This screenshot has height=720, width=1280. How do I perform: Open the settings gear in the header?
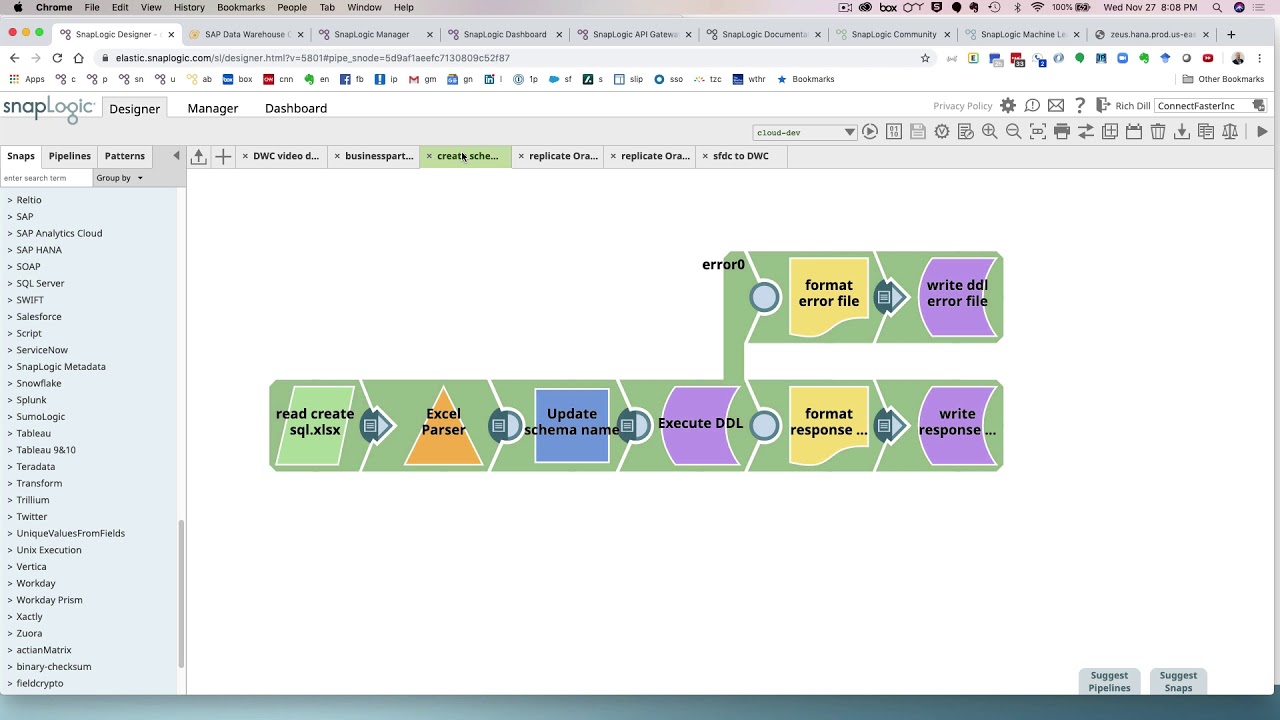point(1008,106)
